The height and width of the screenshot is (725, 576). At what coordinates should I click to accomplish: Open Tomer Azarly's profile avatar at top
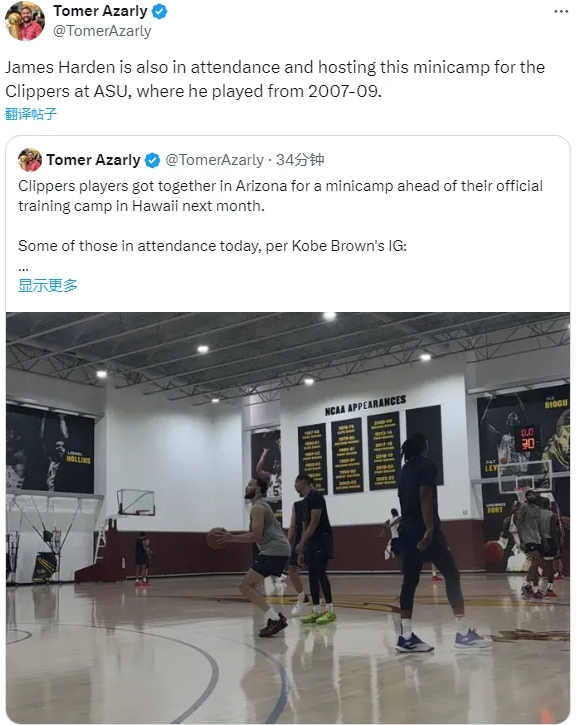pyautogui.click(x=25, y=21)
